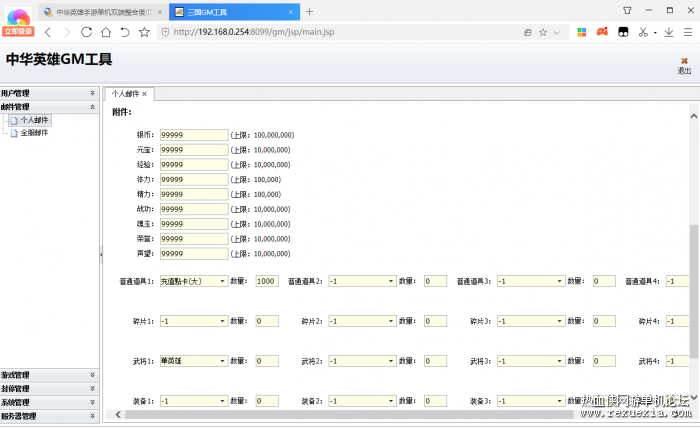The height and width of the screenshot is (428, 700).
Task: Expand the 用户管理 sidebar section
Action: [x=50, y=93]
